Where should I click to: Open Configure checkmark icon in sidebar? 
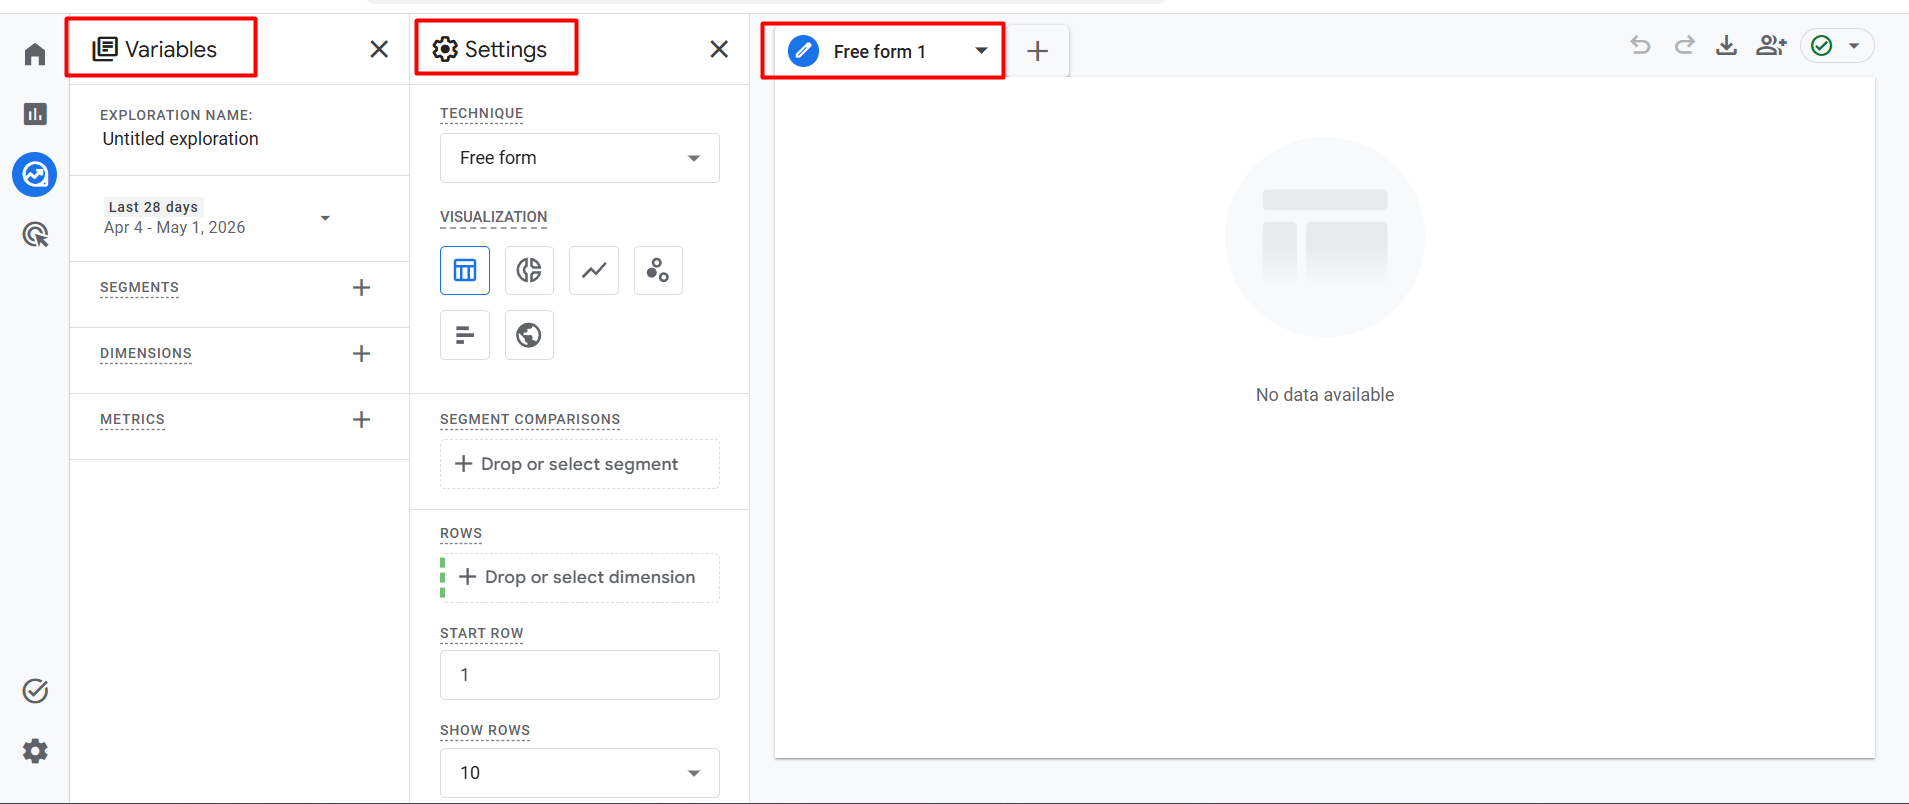click(35, 691)
